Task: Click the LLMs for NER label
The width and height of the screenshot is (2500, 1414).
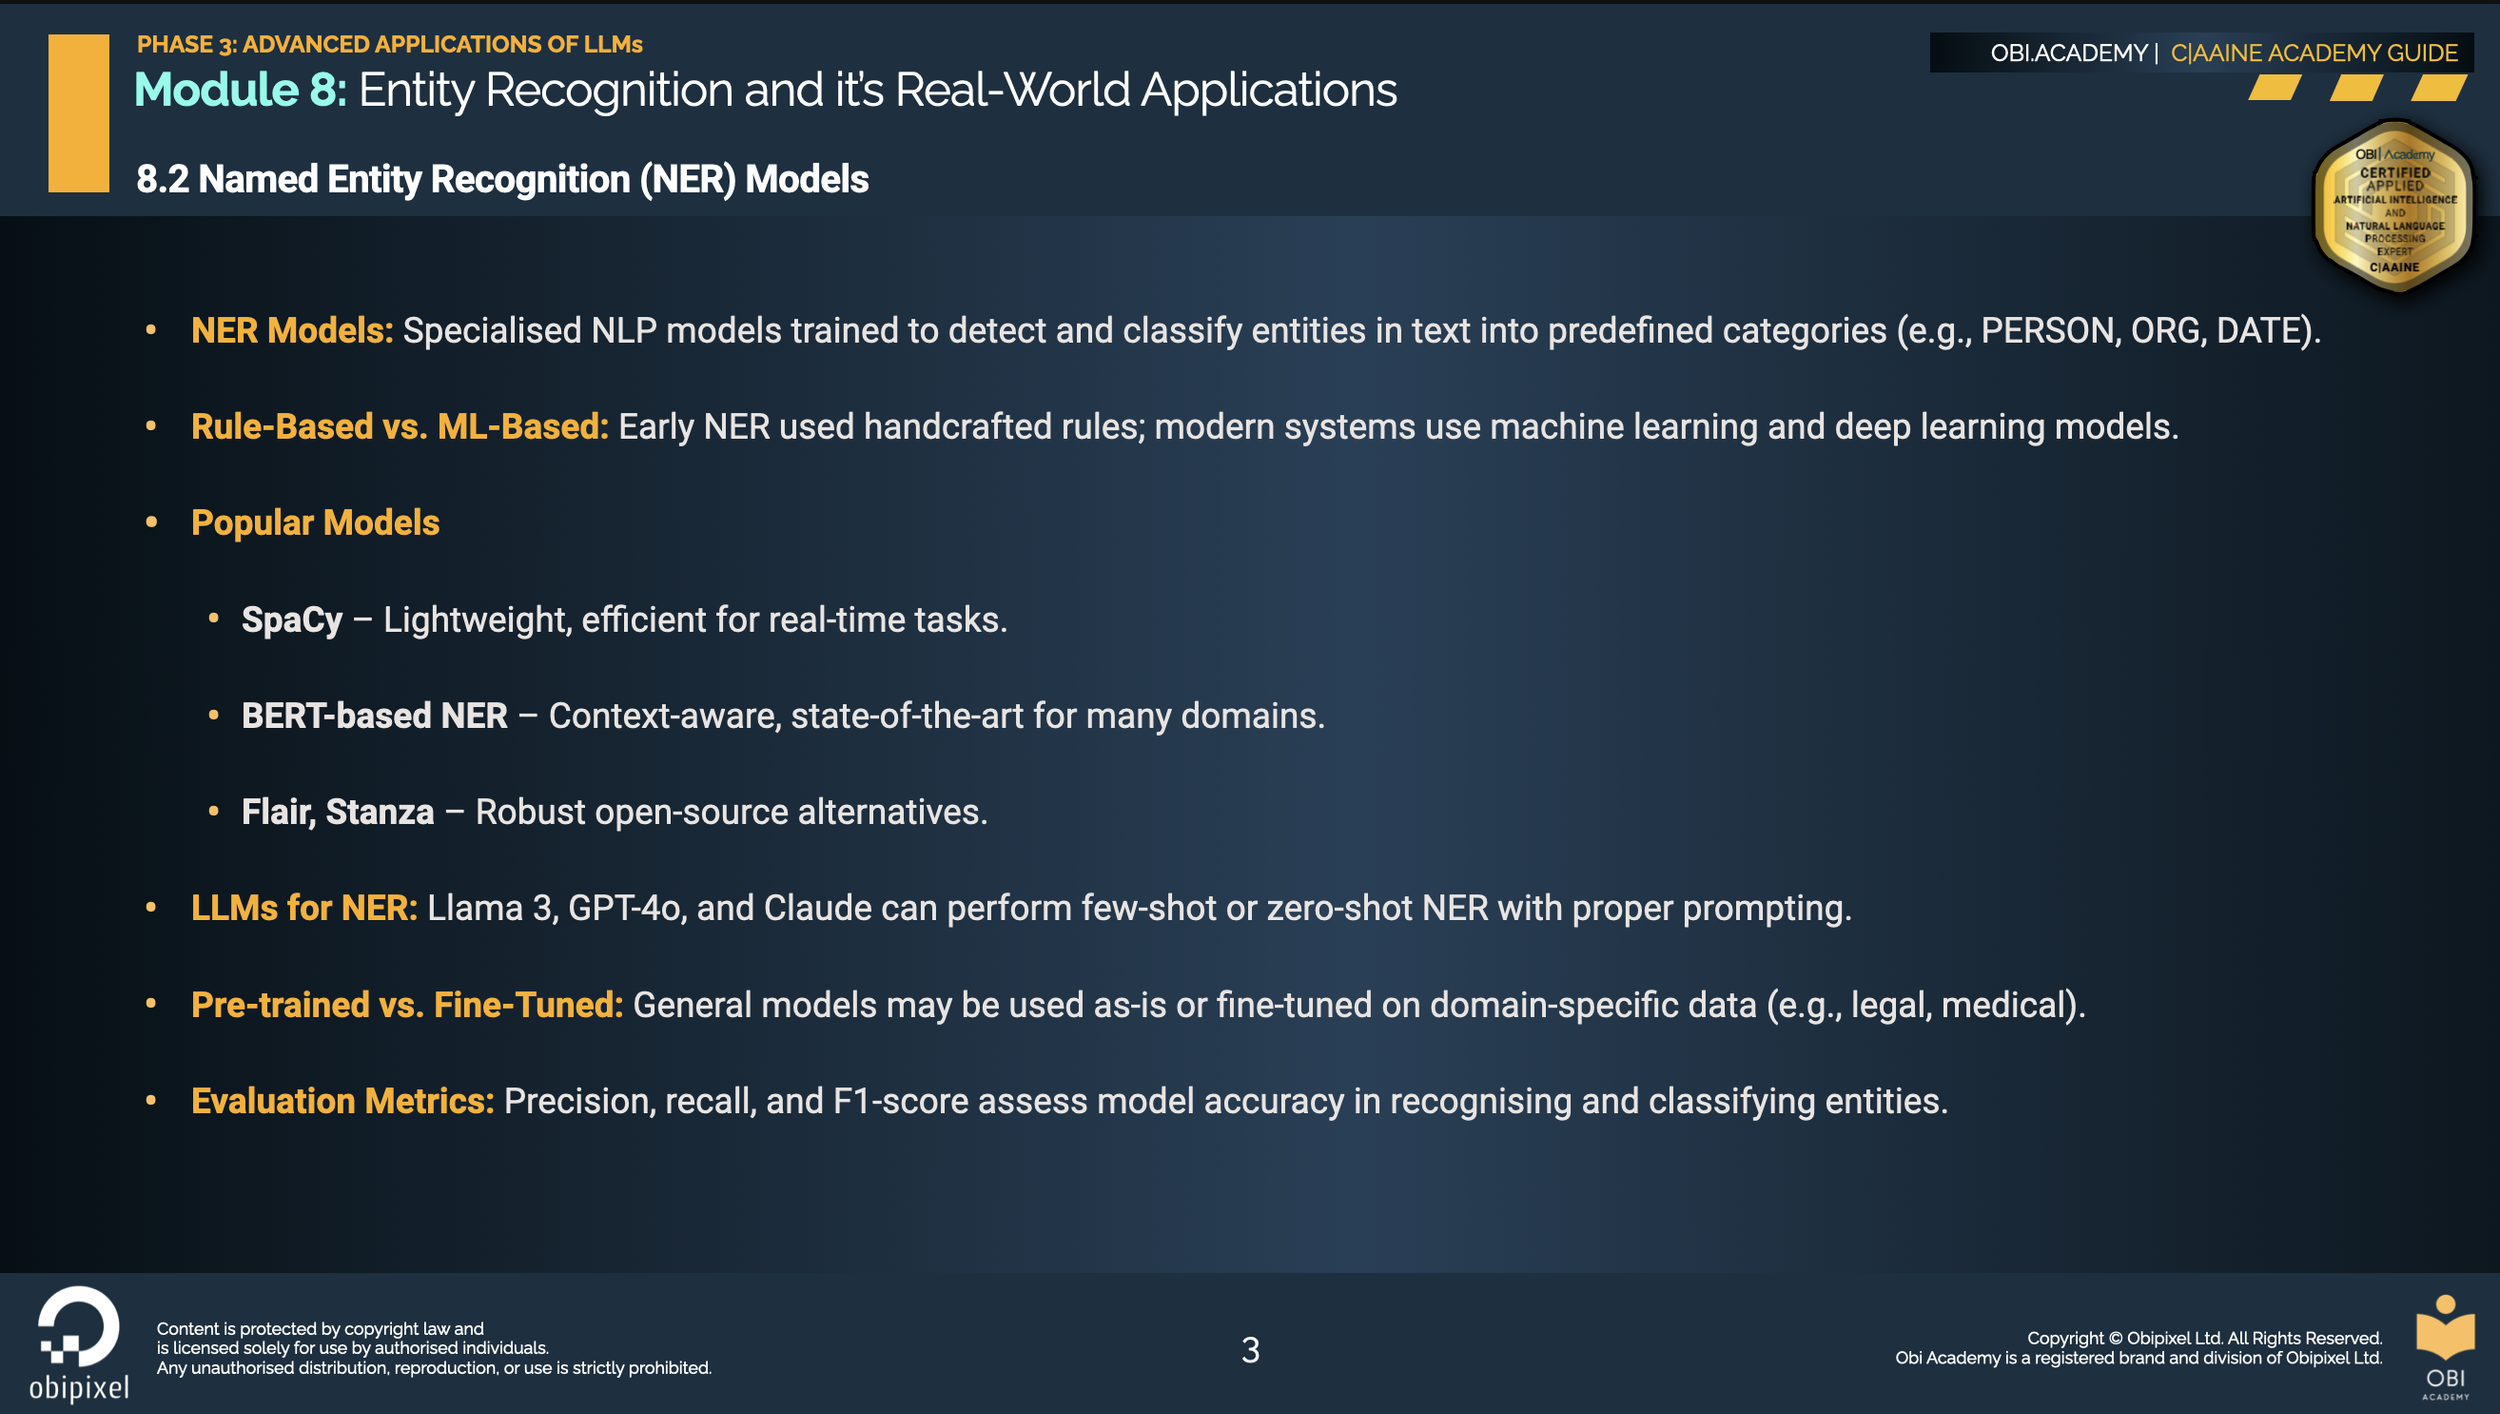Action: [304, 907]
